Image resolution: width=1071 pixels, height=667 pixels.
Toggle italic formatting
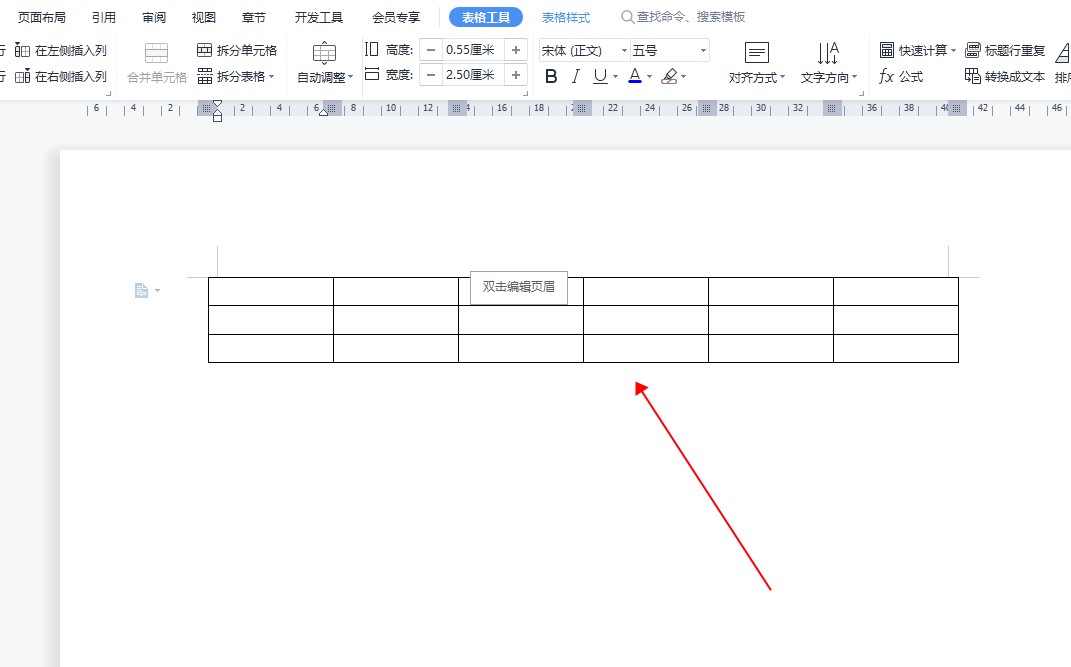pyautogui.click(x=576, y=76)
